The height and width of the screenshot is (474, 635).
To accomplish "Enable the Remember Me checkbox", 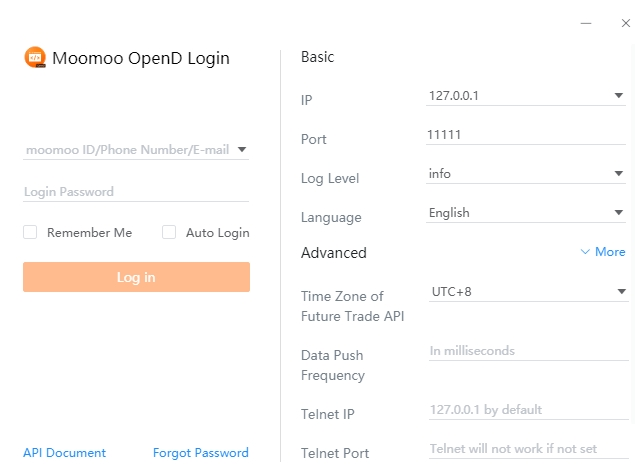I will click(x=30, y=232).
